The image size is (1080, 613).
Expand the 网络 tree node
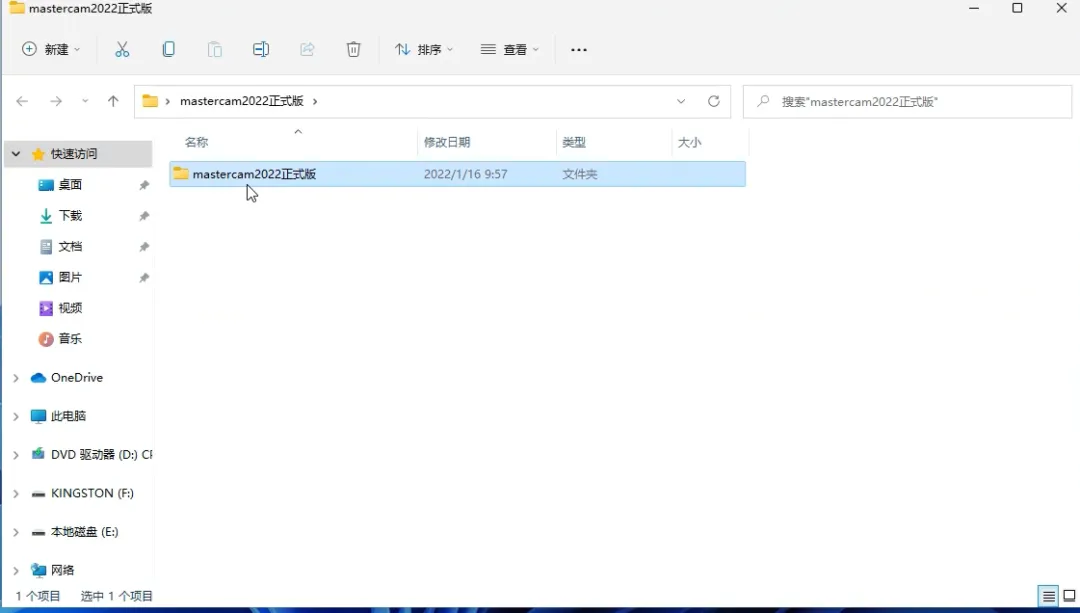point(16,571)
